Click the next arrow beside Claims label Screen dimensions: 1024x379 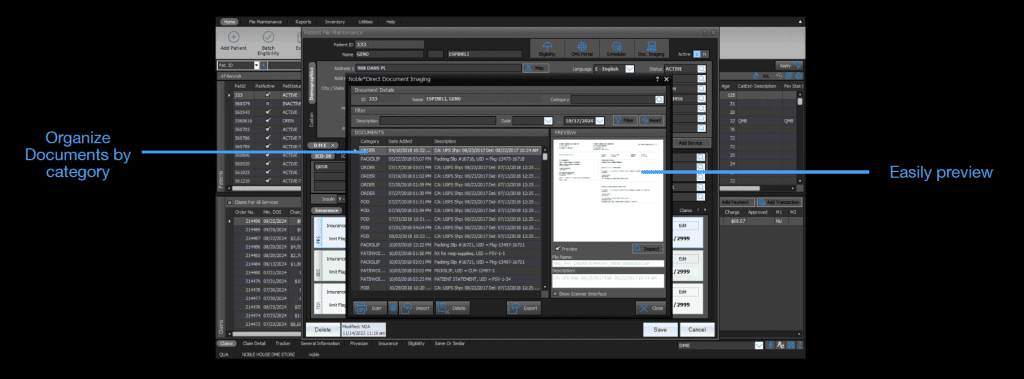(705, 210)
